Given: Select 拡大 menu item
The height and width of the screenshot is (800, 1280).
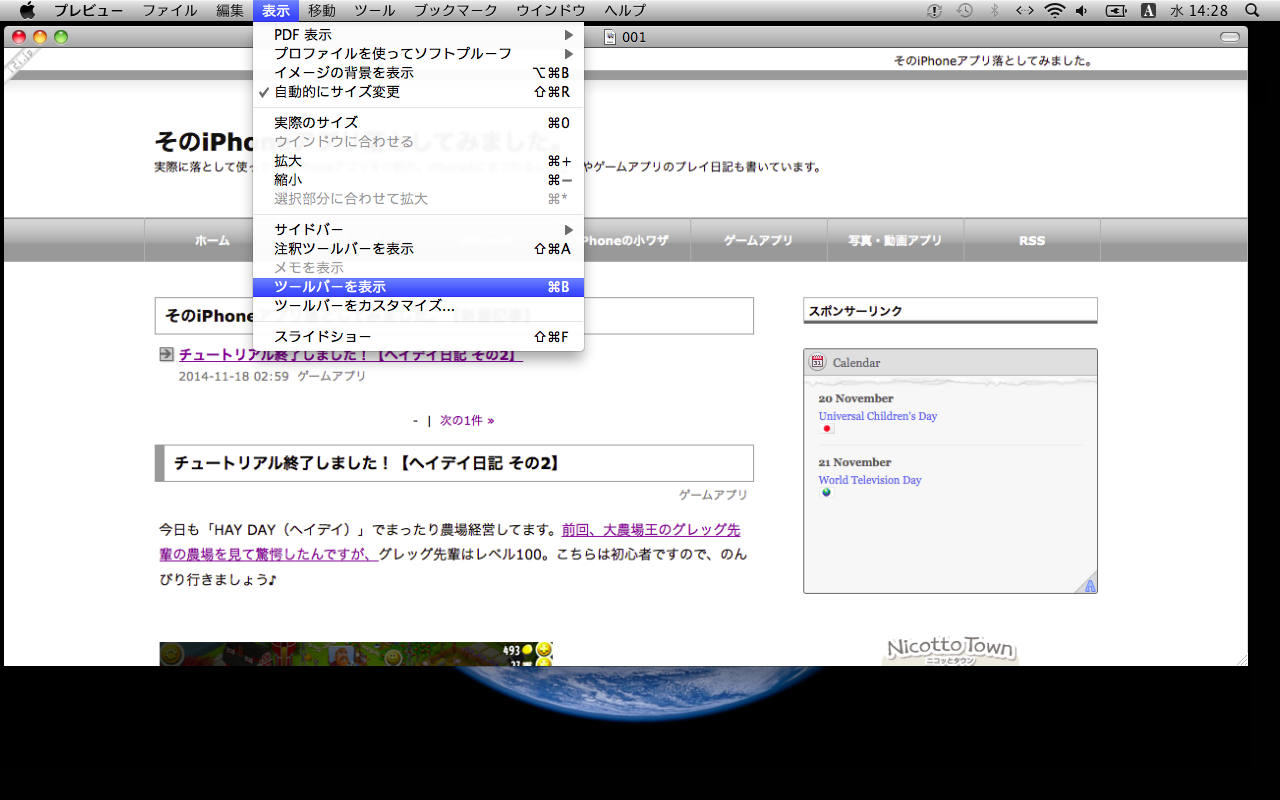Looking at the screenshot, I should click(419, 161).
